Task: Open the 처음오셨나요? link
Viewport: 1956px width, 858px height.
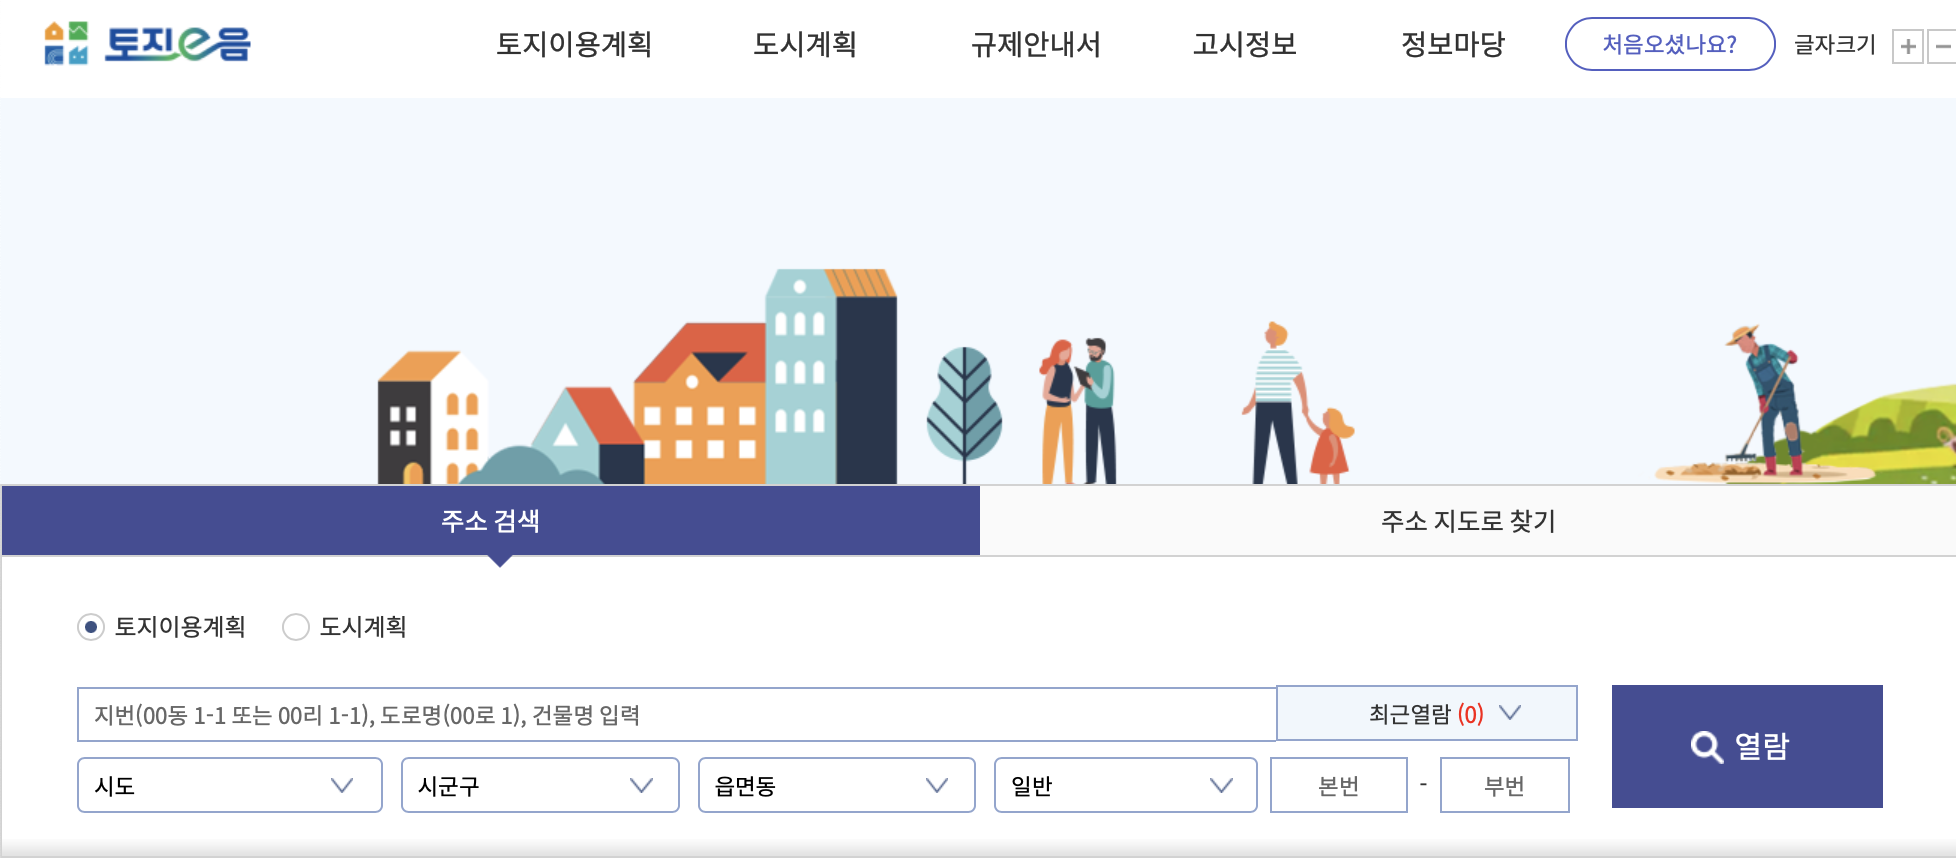Action: point(1669,44)
